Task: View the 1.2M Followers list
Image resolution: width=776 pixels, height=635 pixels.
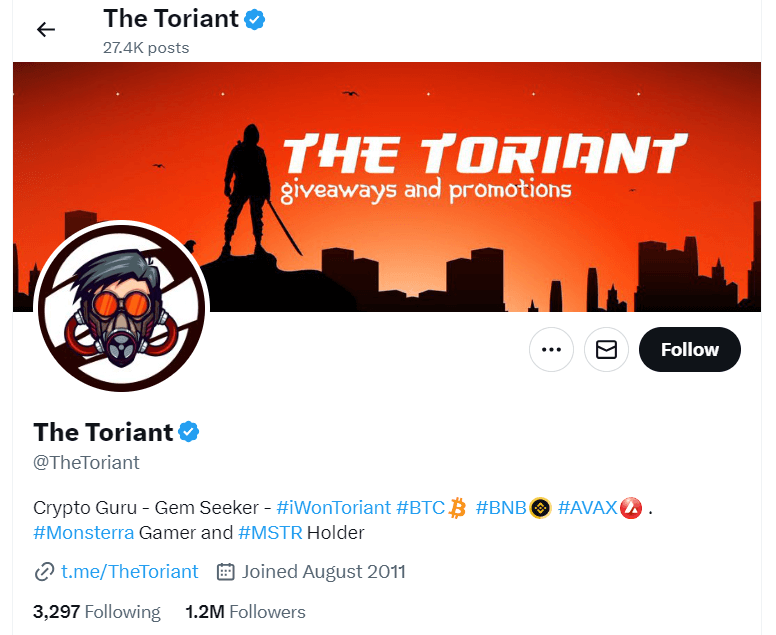Action: (x=245, y=612)
